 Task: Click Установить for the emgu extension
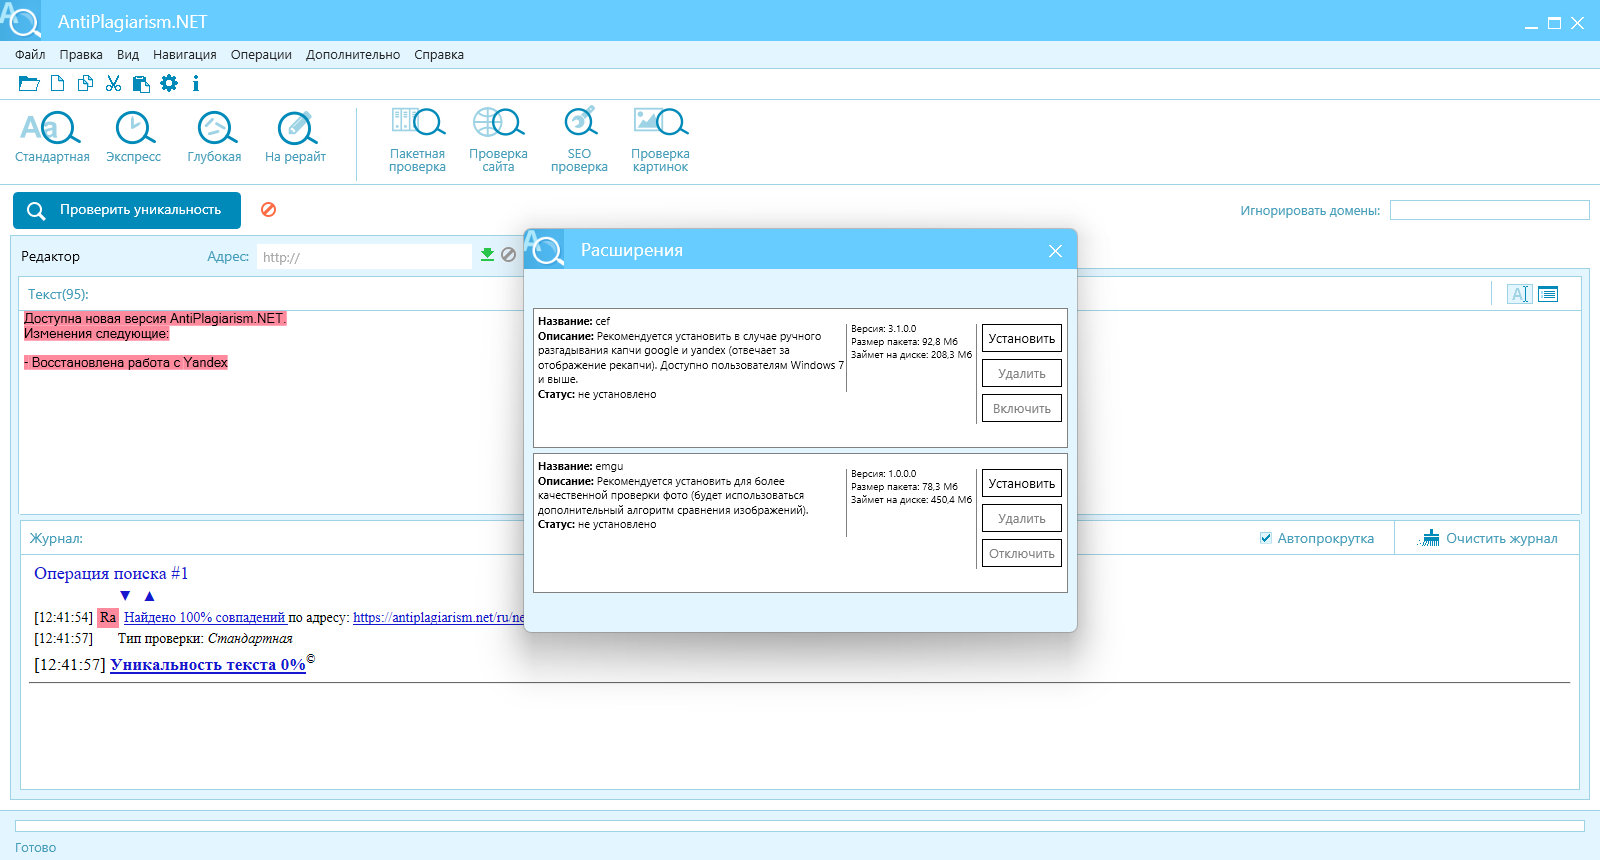click(x=1021, y=483)
